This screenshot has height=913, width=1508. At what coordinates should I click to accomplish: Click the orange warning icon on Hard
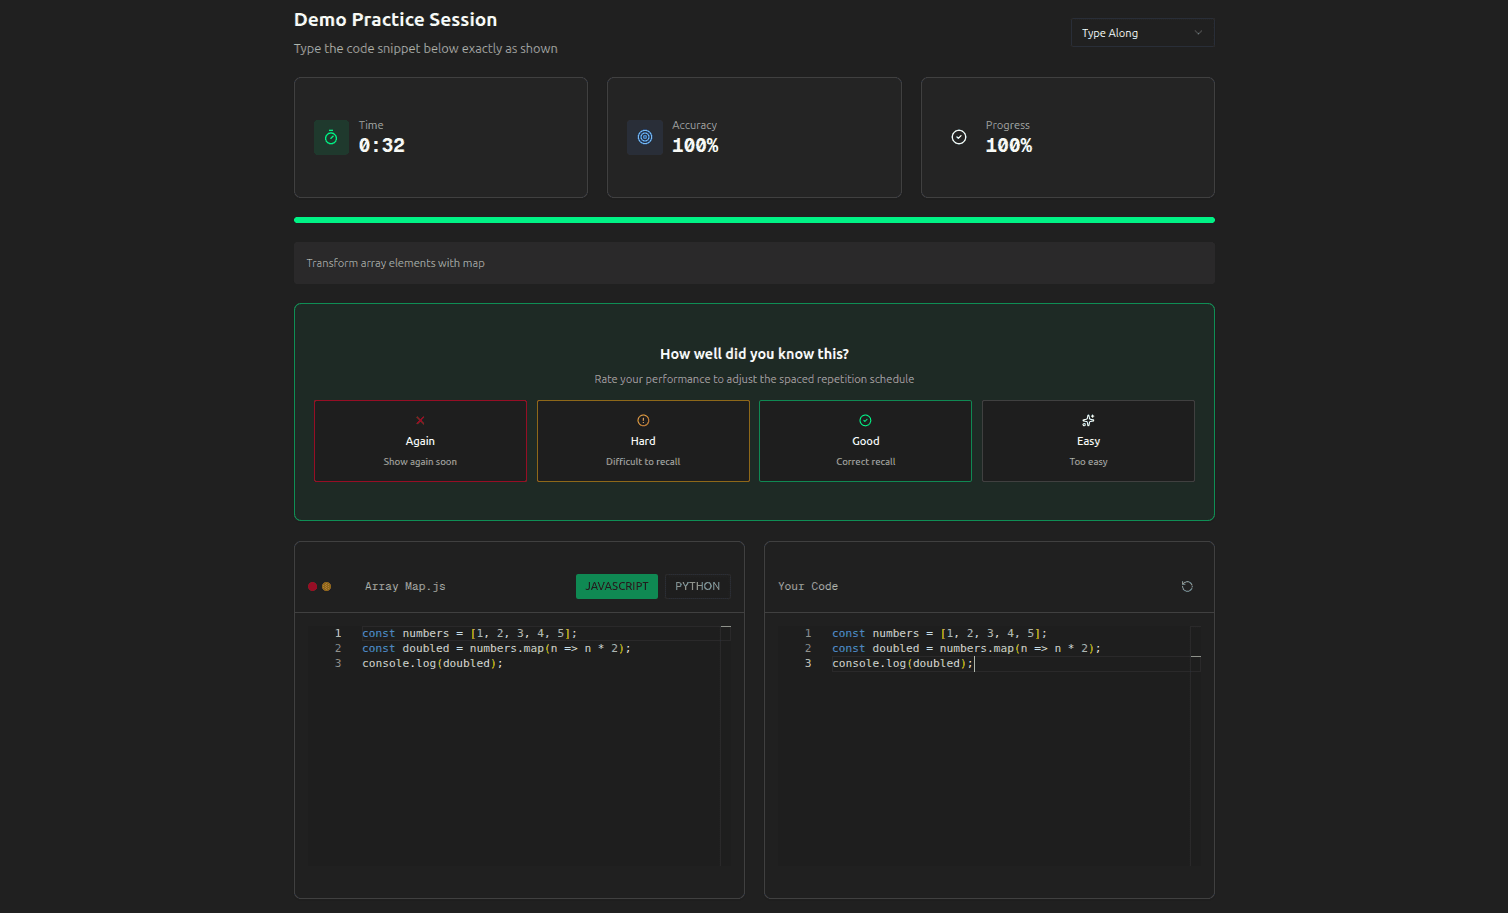[643, 421]
